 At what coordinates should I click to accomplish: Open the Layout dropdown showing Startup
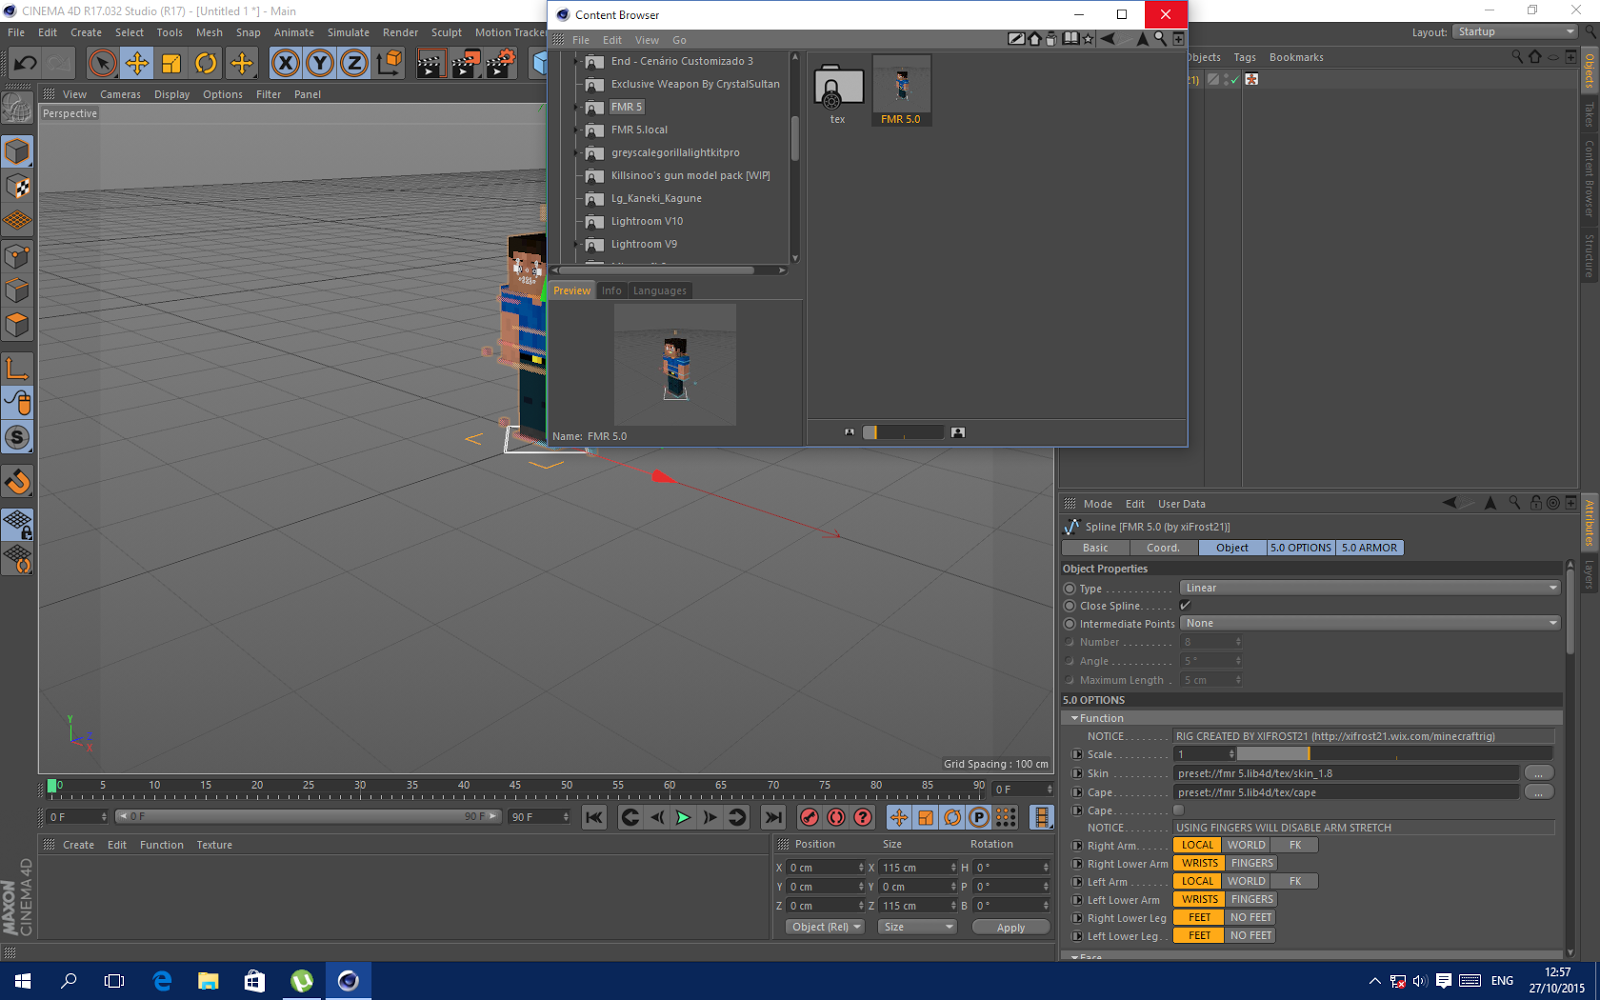[x=1514, y=32]
